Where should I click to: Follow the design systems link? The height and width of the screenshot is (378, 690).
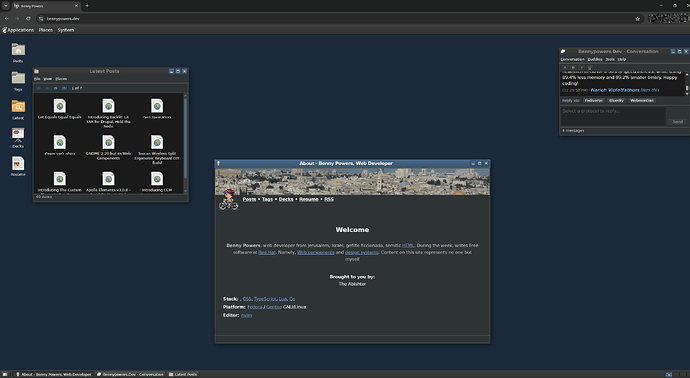362,253
